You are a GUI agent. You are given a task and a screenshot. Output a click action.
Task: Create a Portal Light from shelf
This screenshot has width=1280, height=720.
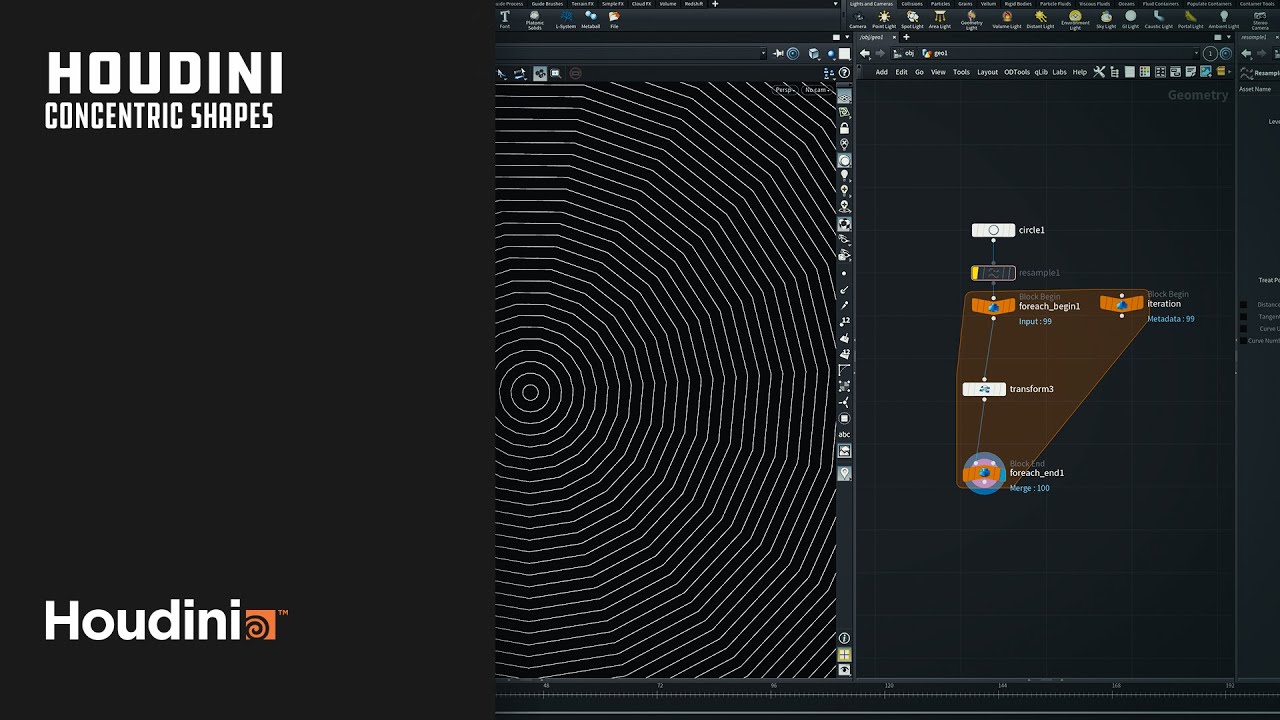click(1191, 19)
